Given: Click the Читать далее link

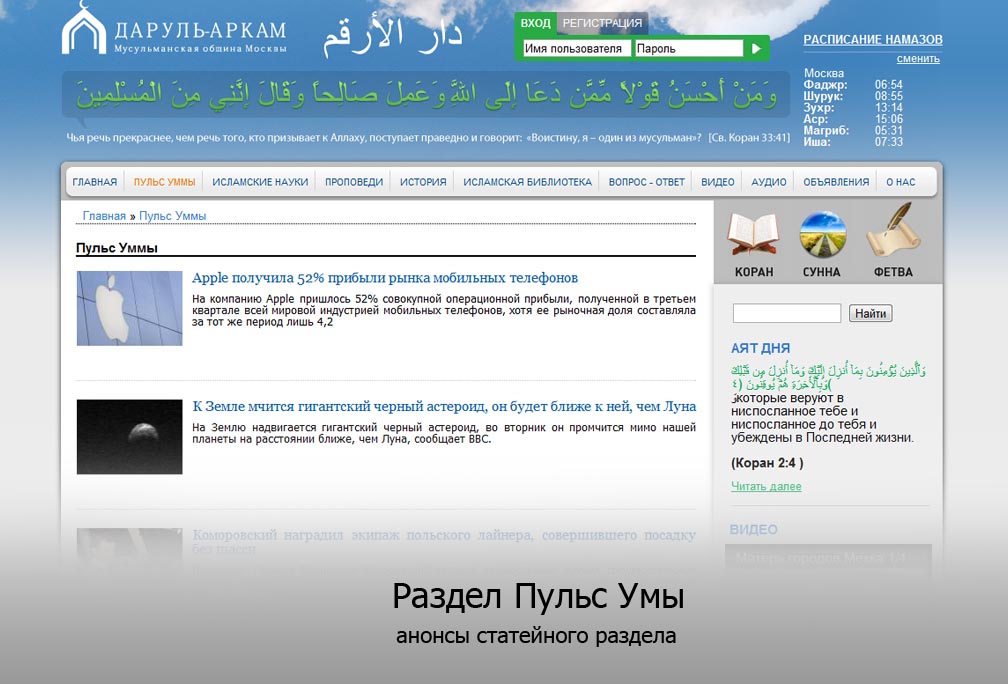Looking at the screenshot, I should point(766,487).
